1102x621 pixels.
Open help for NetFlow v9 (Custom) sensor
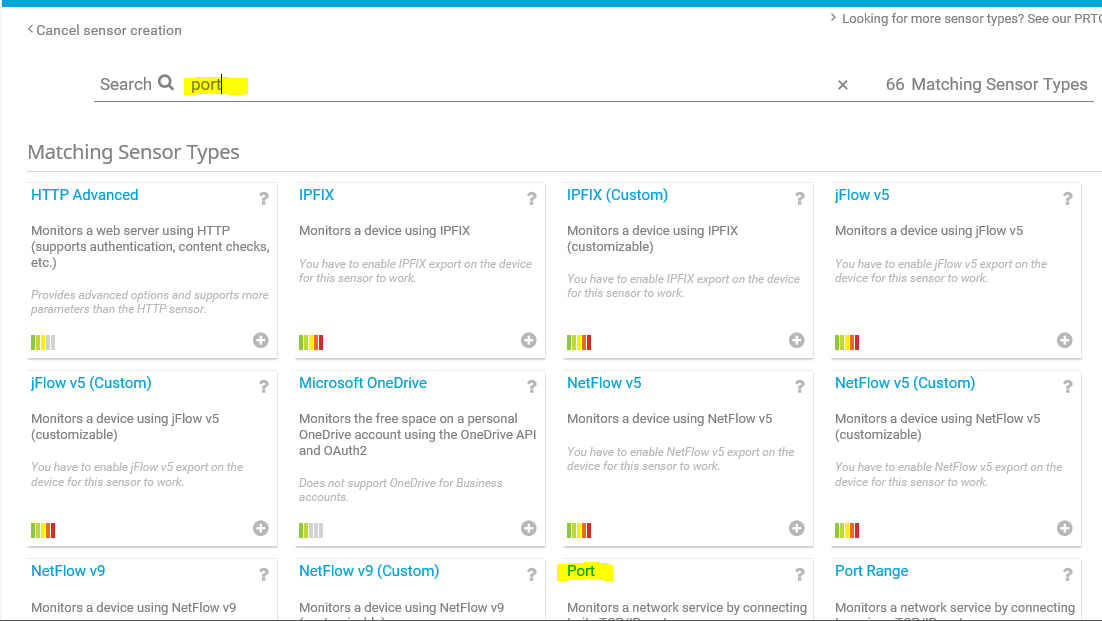tap(532, 575)
